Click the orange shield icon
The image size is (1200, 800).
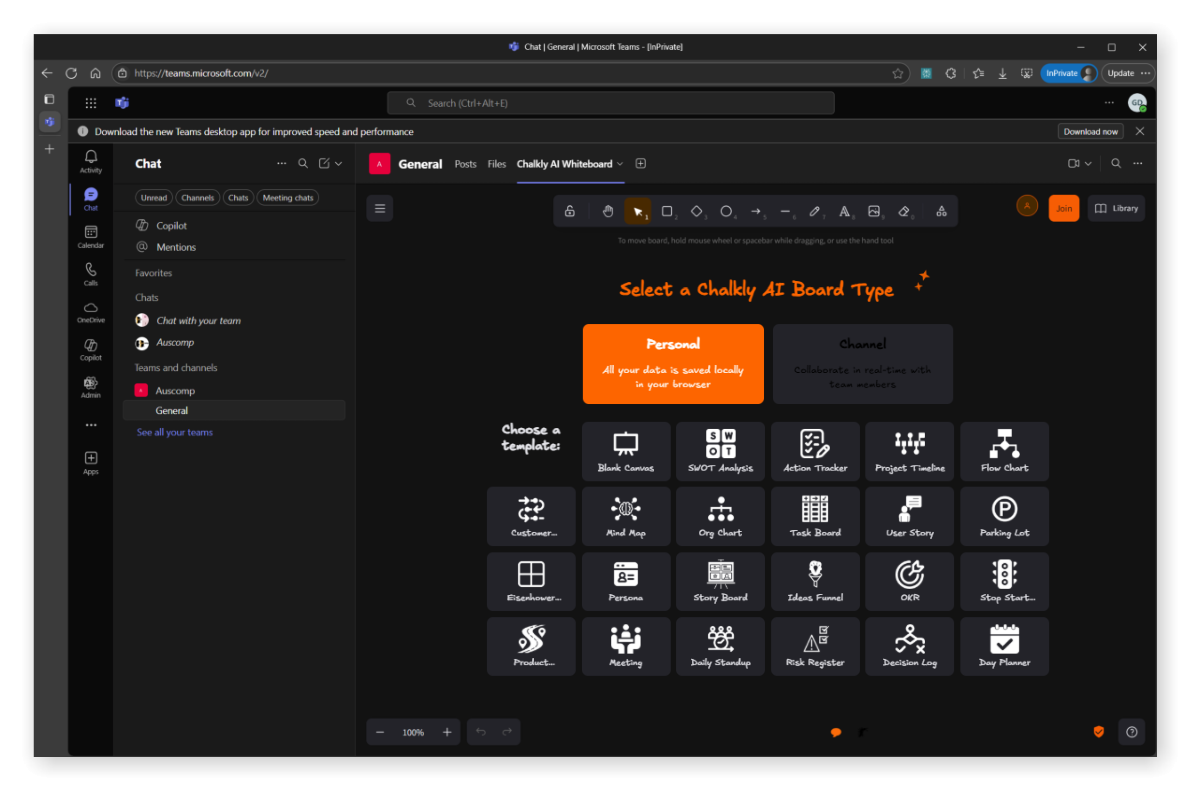pyautogui.click(x=1099, y=732)
